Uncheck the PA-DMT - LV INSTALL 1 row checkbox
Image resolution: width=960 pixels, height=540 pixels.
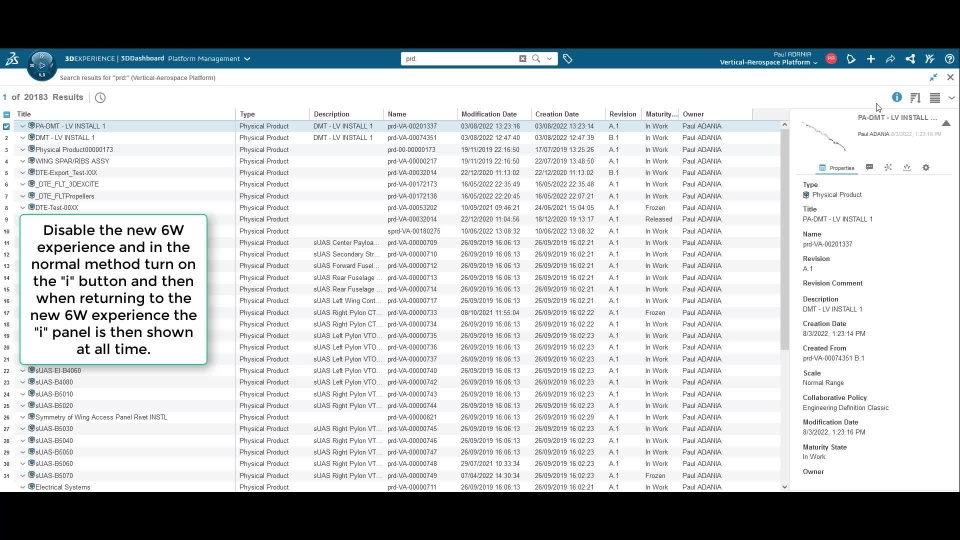(x=6, y=126)
